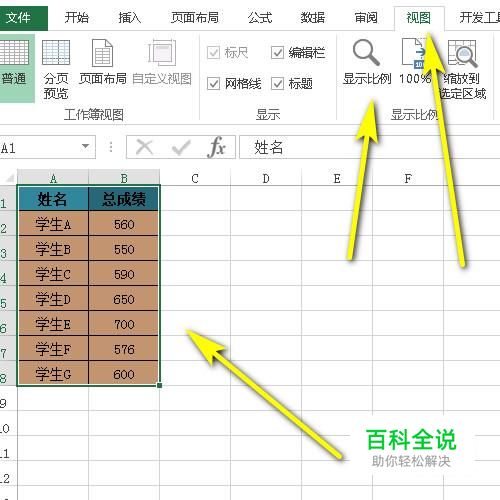This screenshot has height=500, width=500.
Task: Zoom to selection (缩放到选定区域)
Action: pos(463,69)
